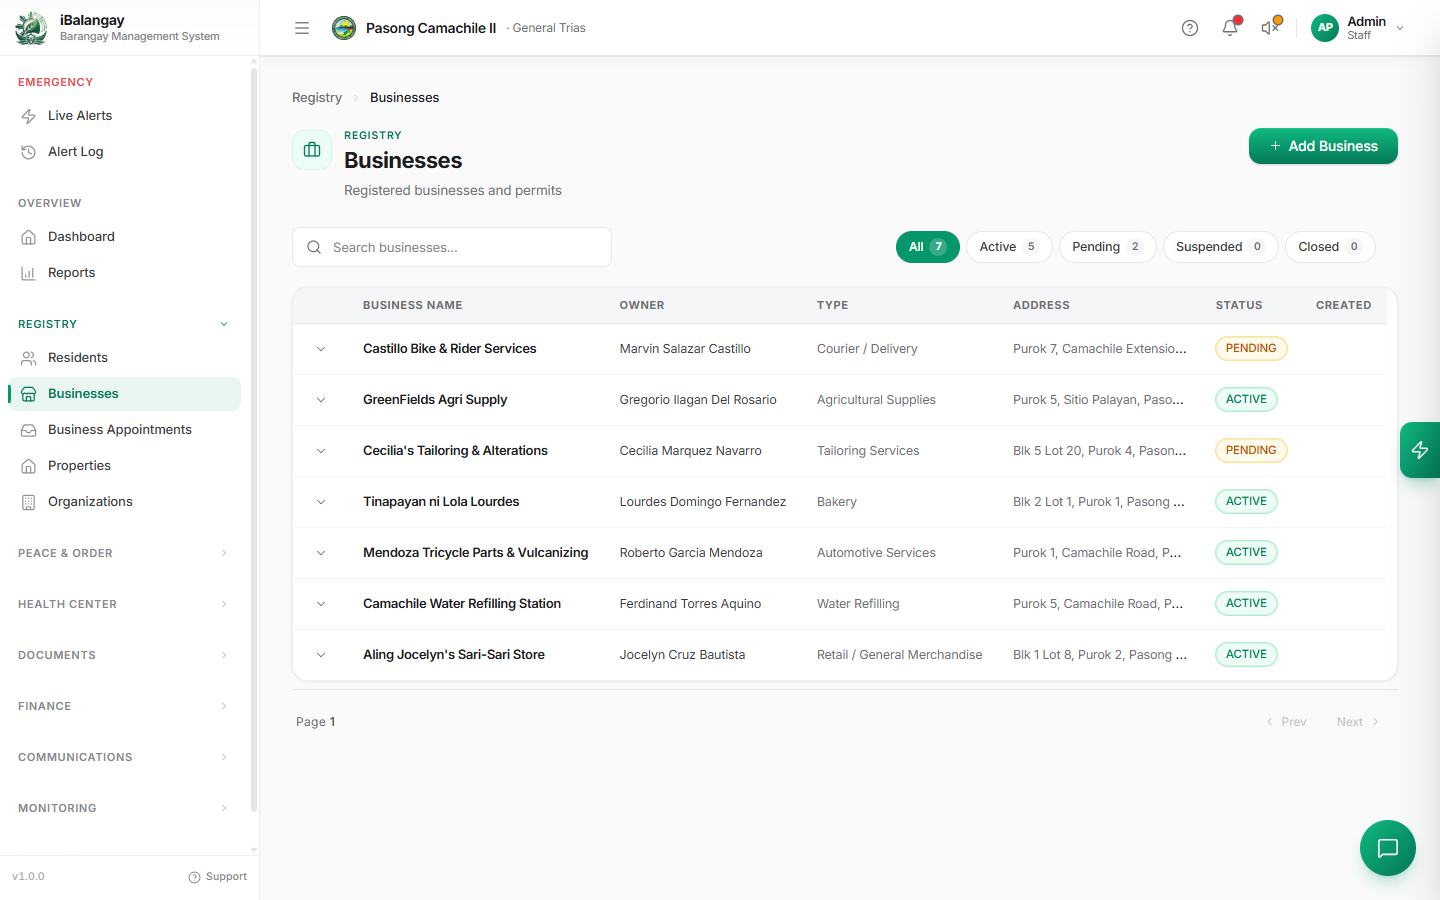Image resolution: width=1440 pixels, height=900 pixels.
Task: Expand Cecilia's Tailoring & Alterations row
Action: pyautogui.click(x=321, y=451)
